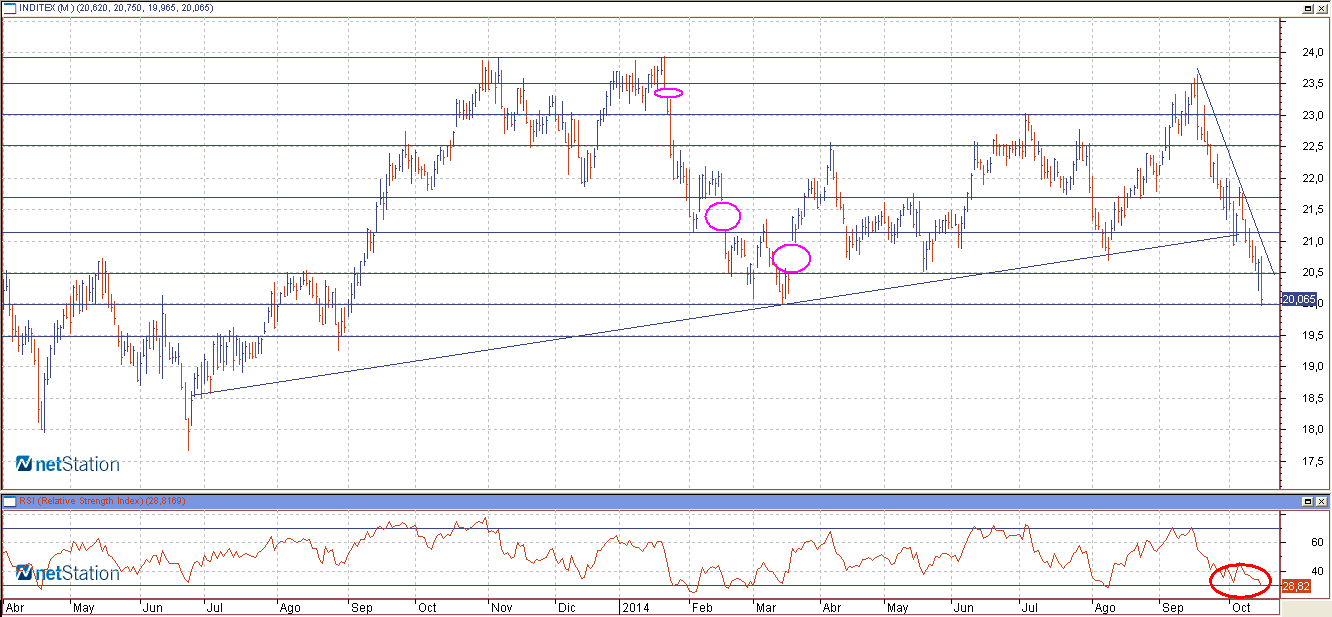1332x617 pixels.
Task: Close the INDITEX price chart panel
Action: pyautogui.click(x=1322, y=8)
